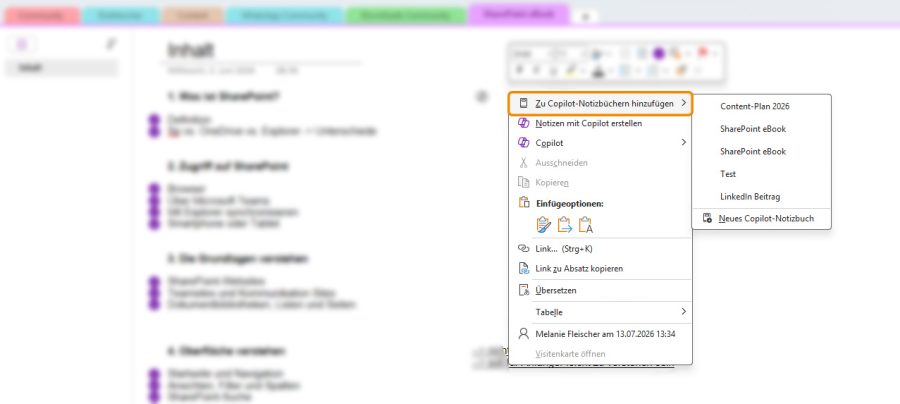Viewport: 900px width, 404px height.
Task: Click 'Visitenkarte öffnen'
Action: pos(600,354)
